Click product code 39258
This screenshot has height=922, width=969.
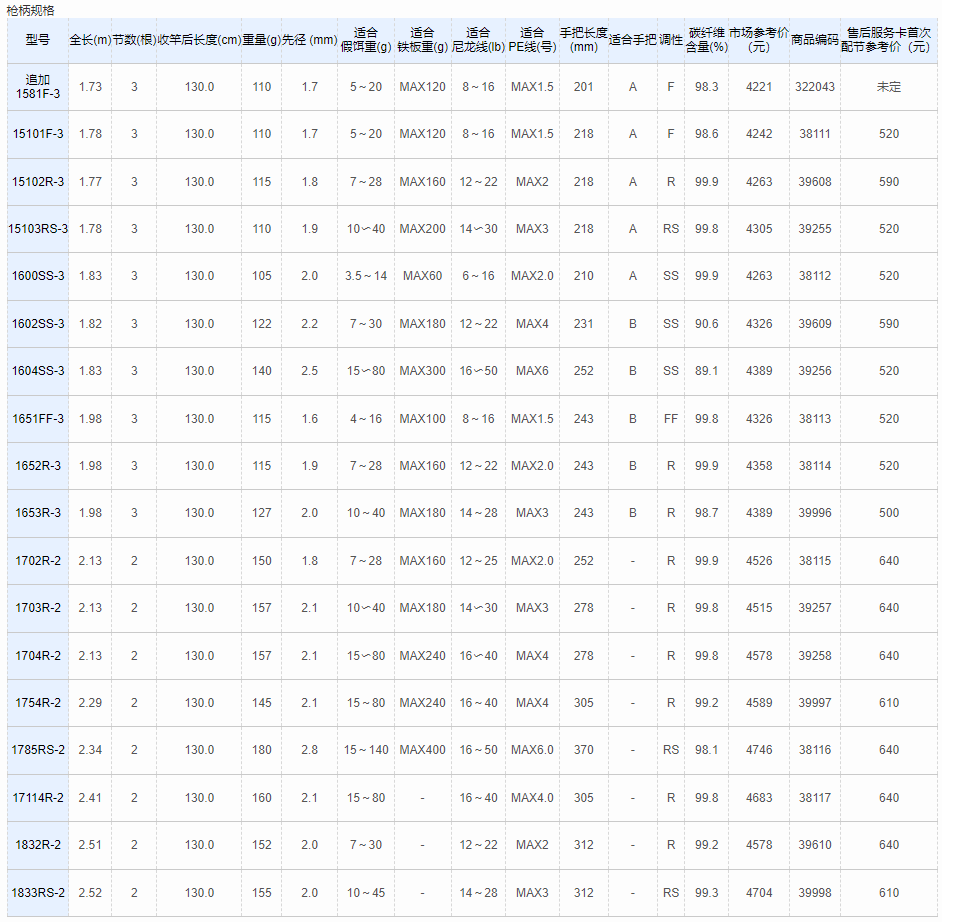(x=815, y=656)
